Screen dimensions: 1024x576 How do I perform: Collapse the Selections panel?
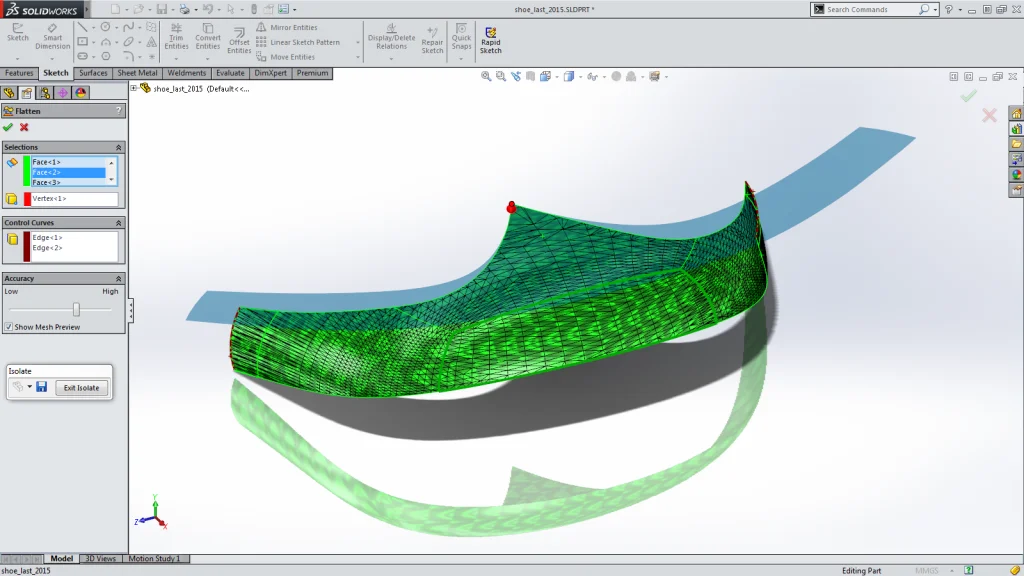[120, 146]
